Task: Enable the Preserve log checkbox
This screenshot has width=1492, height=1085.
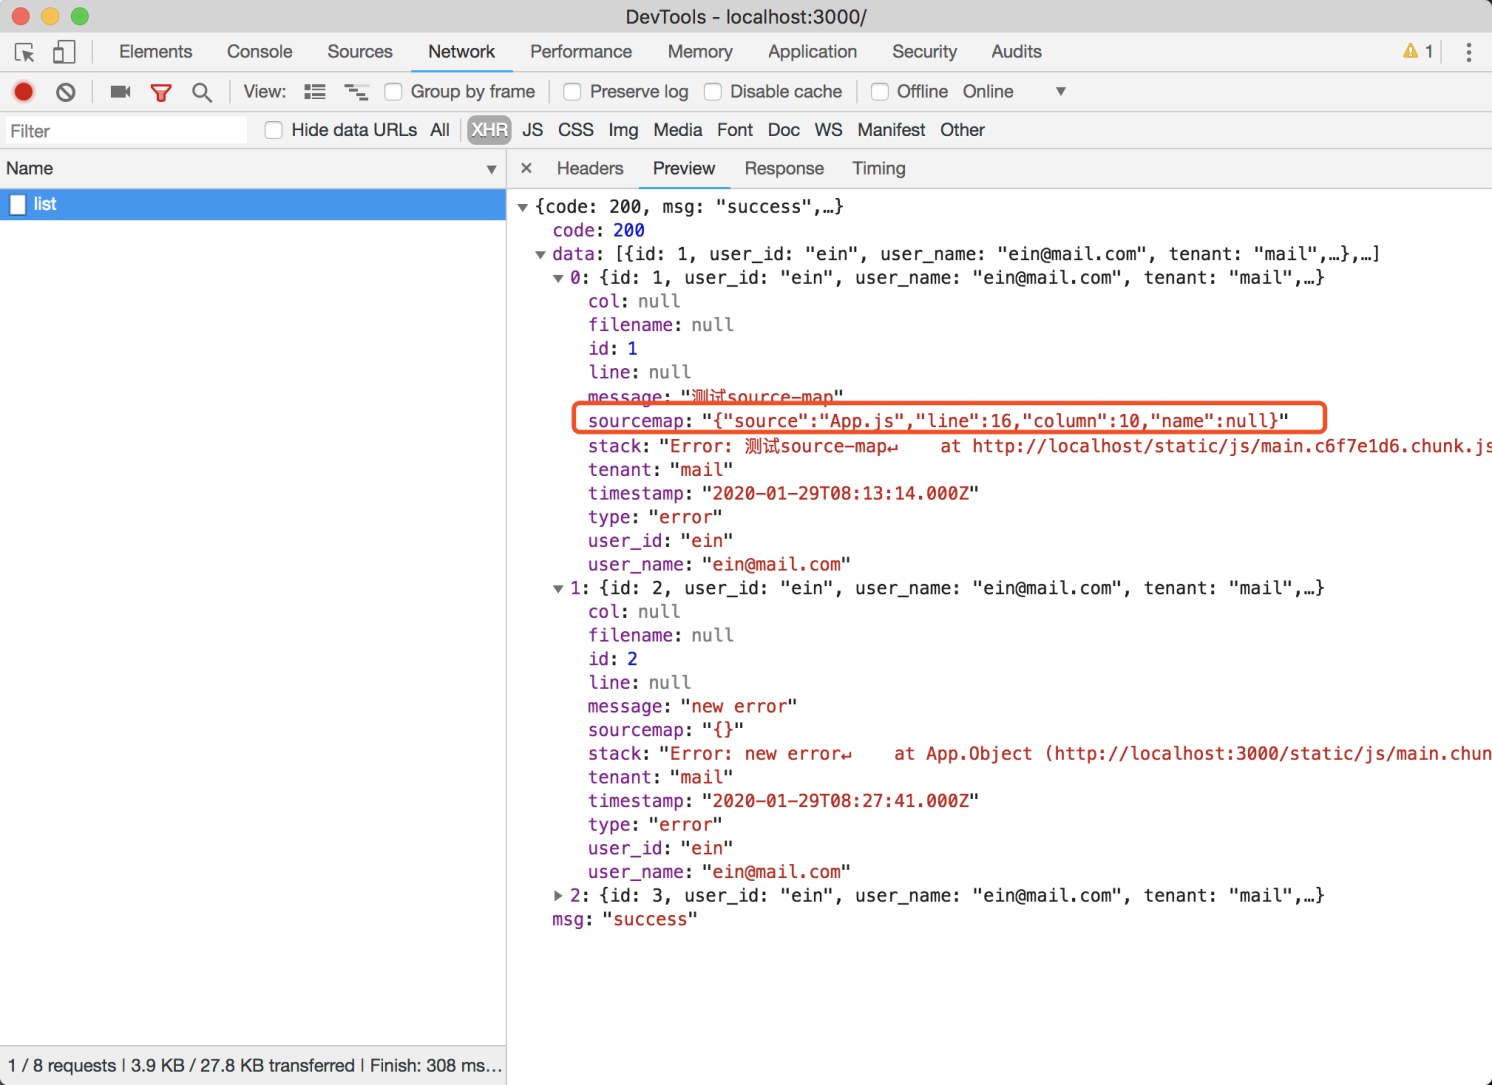Action: [573, 92]
